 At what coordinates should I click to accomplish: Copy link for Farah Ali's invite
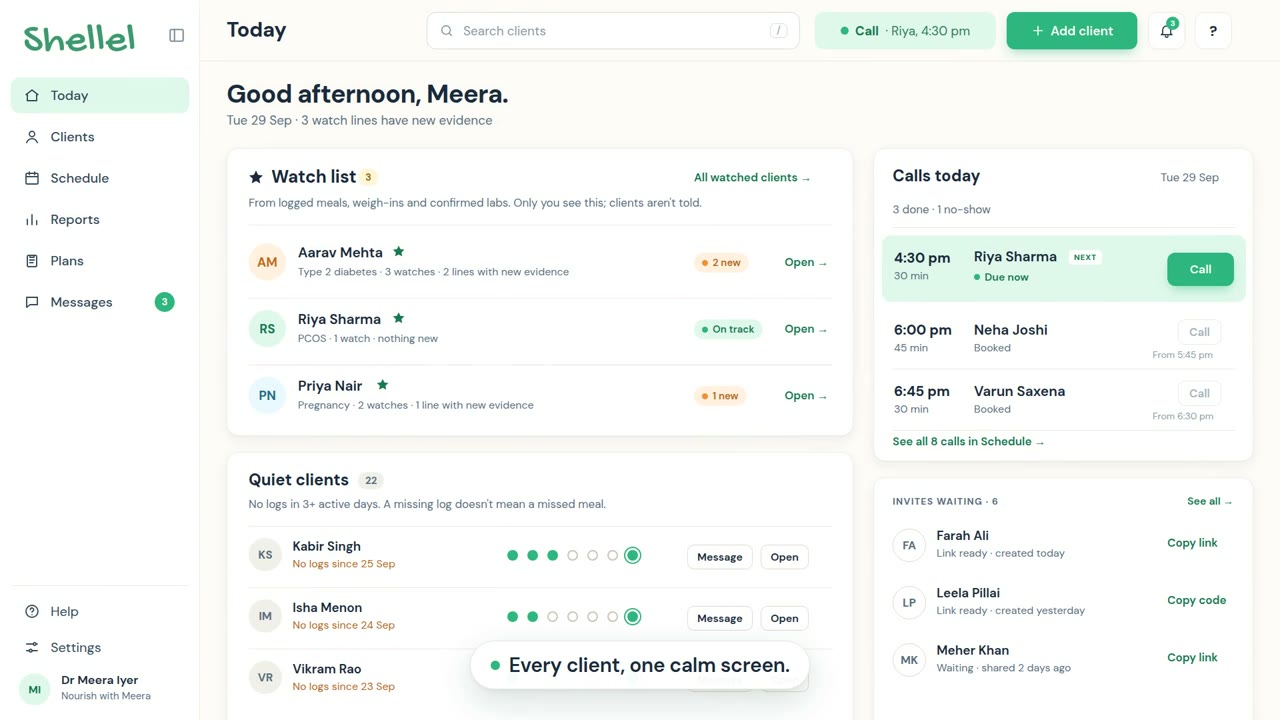[x=1192, y=543]
